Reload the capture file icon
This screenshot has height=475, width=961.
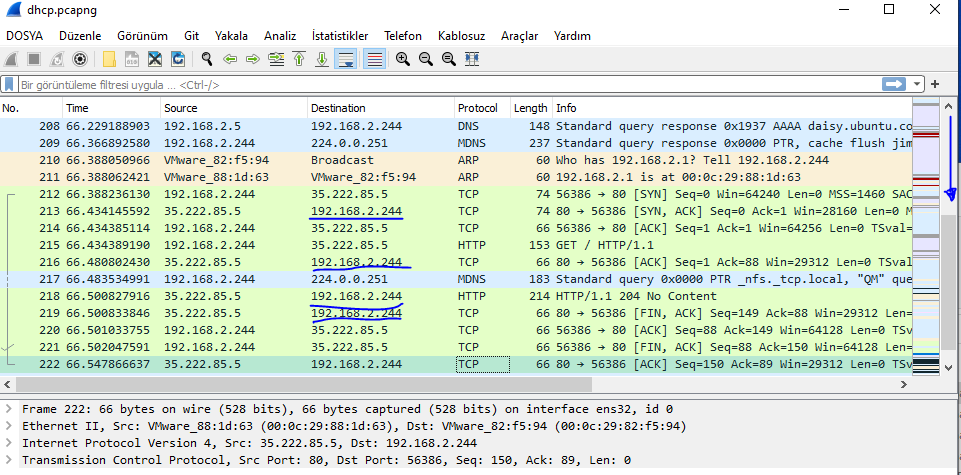point(178,59)
